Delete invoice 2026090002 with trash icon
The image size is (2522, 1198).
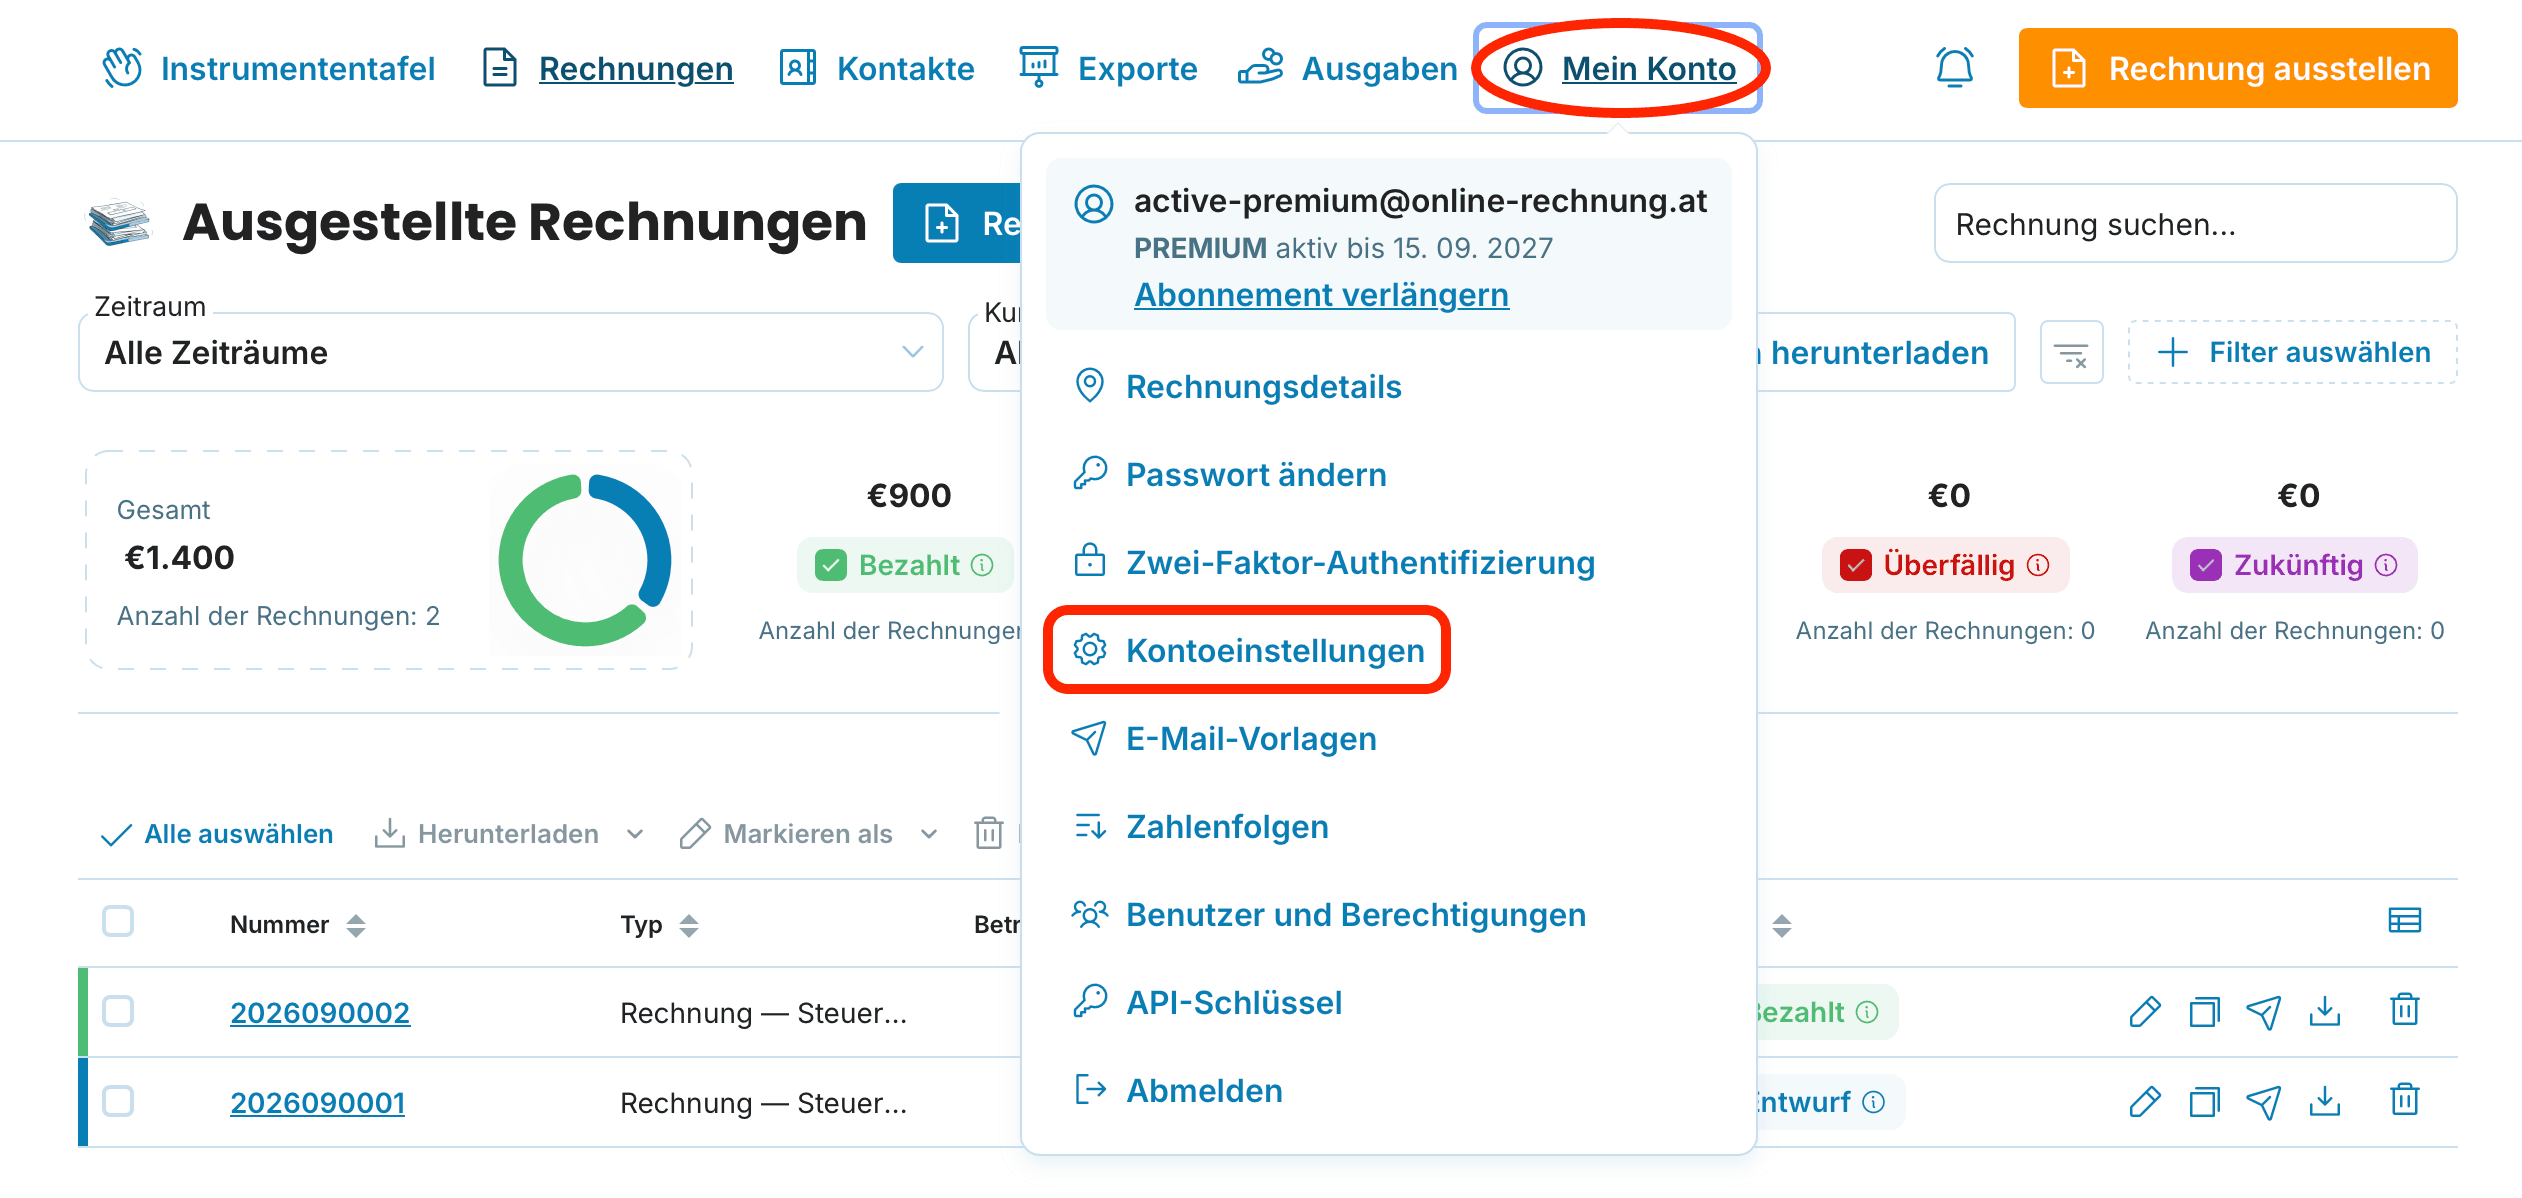2405,1009
